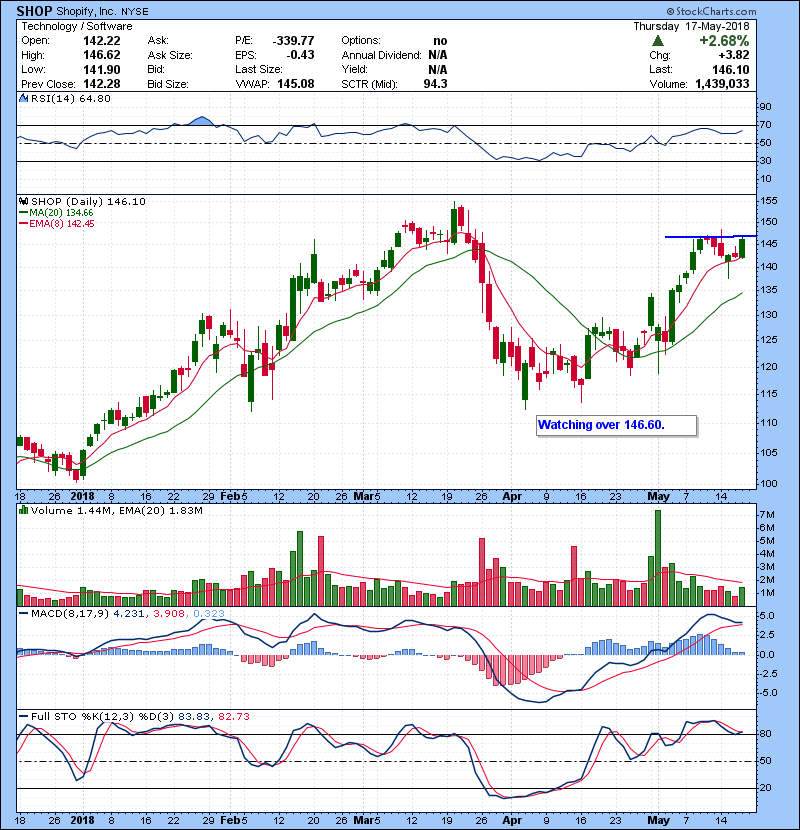Click the 7M volume axis label
The height and width of the screenshot is (830, 800).
click(x=767, y=515)
